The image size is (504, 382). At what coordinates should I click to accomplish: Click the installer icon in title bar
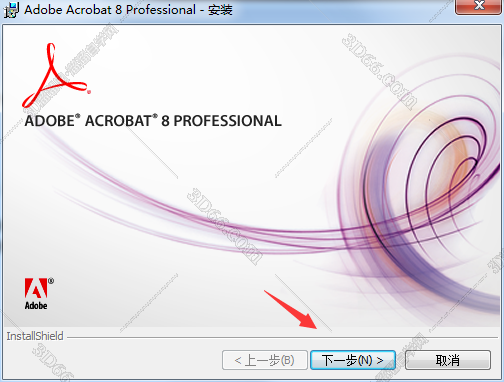(x=11, y=10)
